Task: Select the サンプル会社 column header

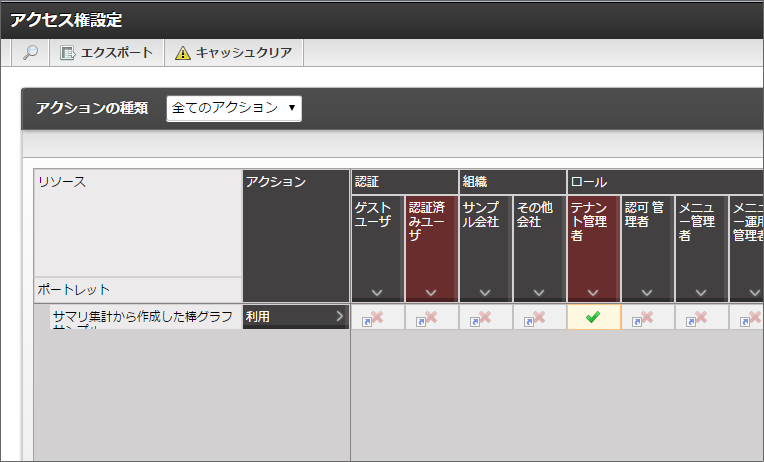Action: point(486,249)
